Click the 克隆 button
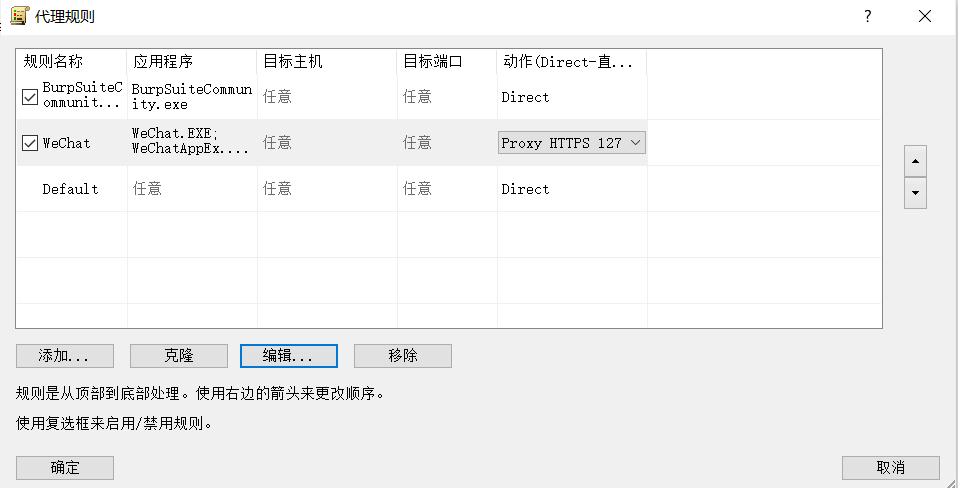Screen dimensions: 958x488 [178, 356]
